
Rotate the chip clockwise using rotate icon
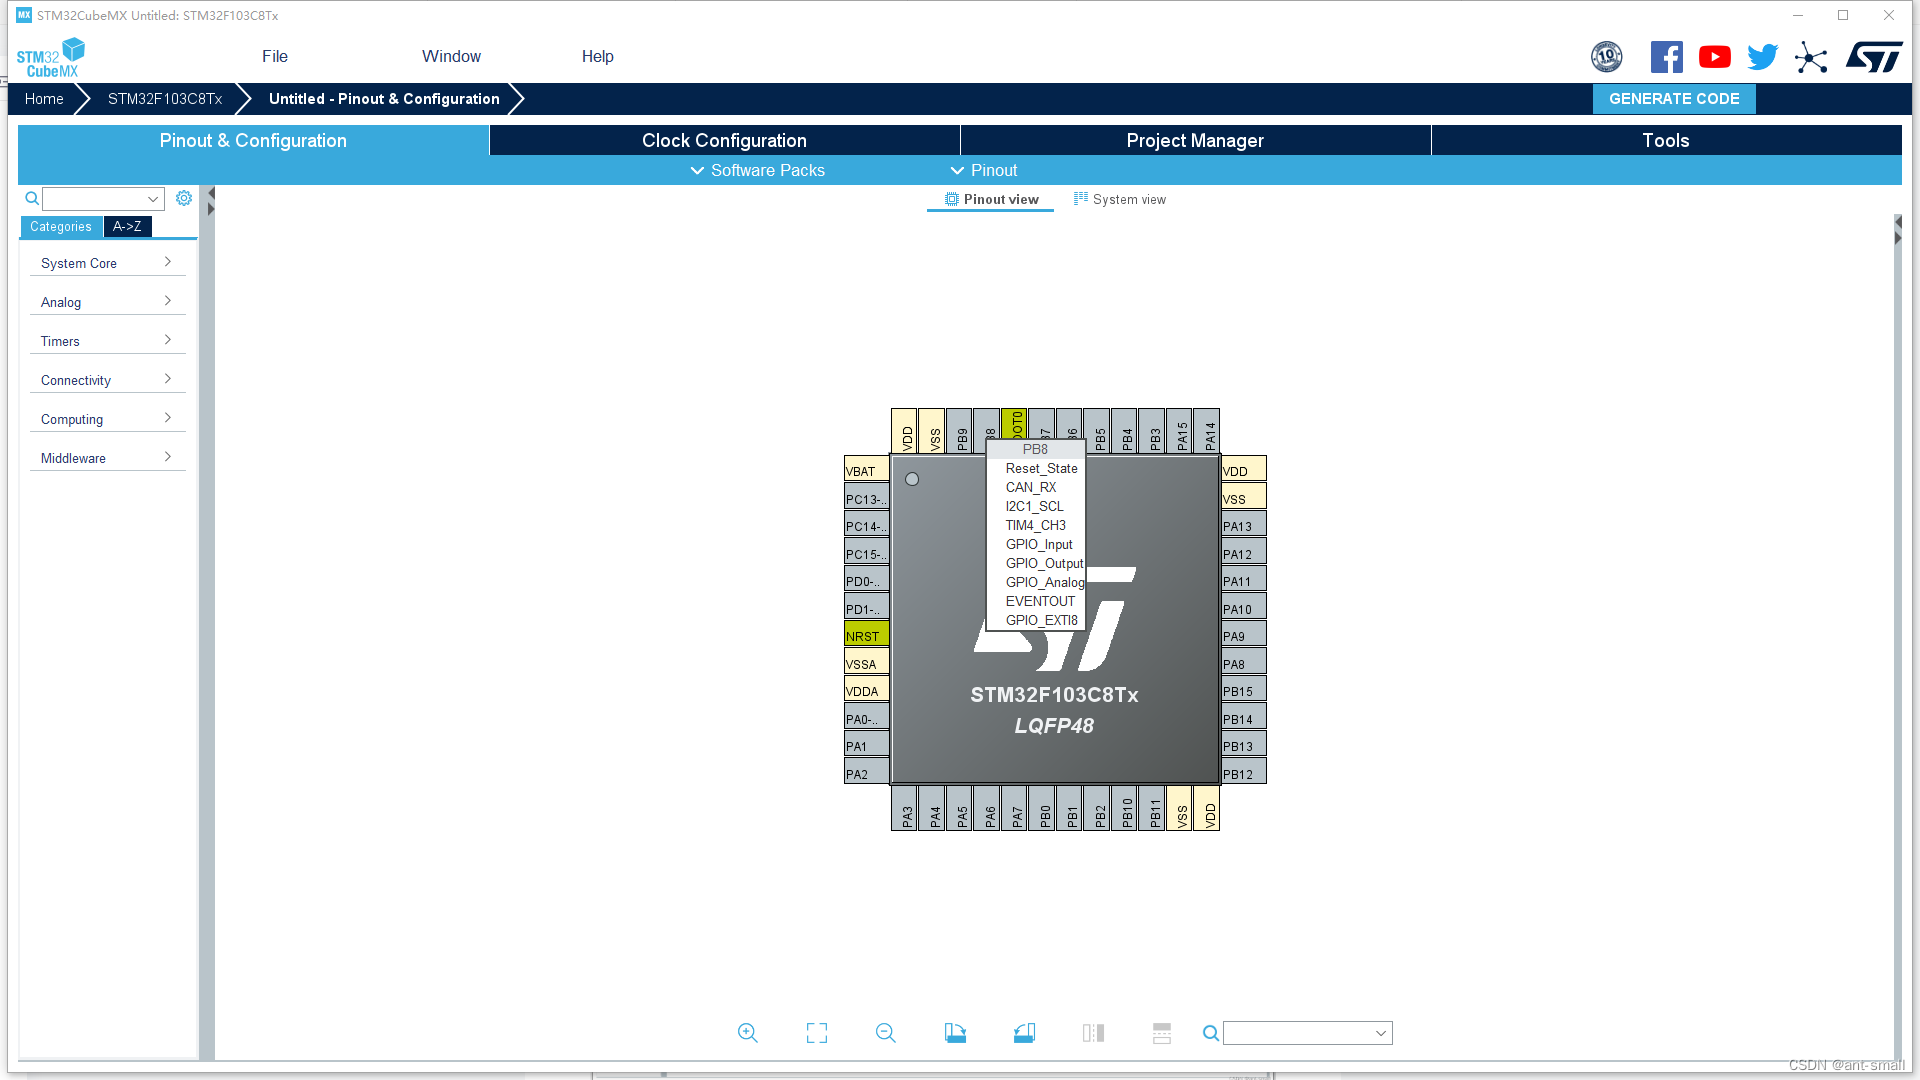coord(955,1033)
